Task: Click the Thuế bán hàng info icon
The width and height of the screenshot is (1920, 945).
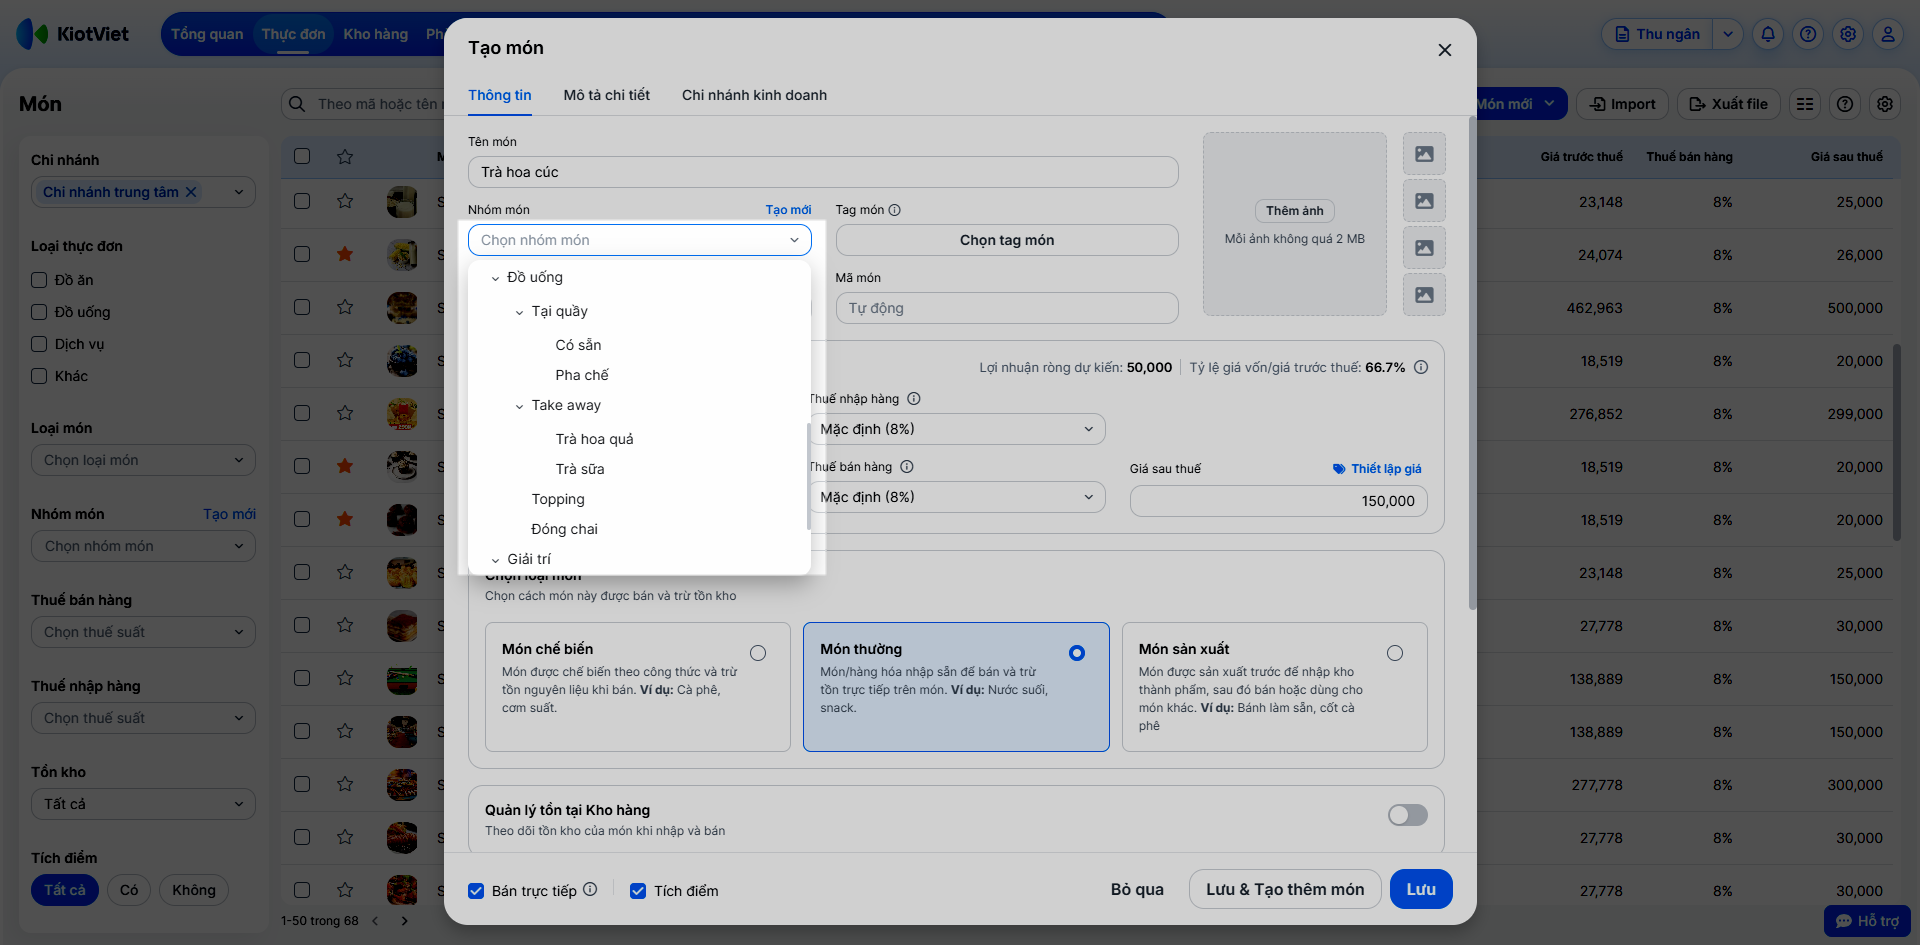Action: pos(907,467)
